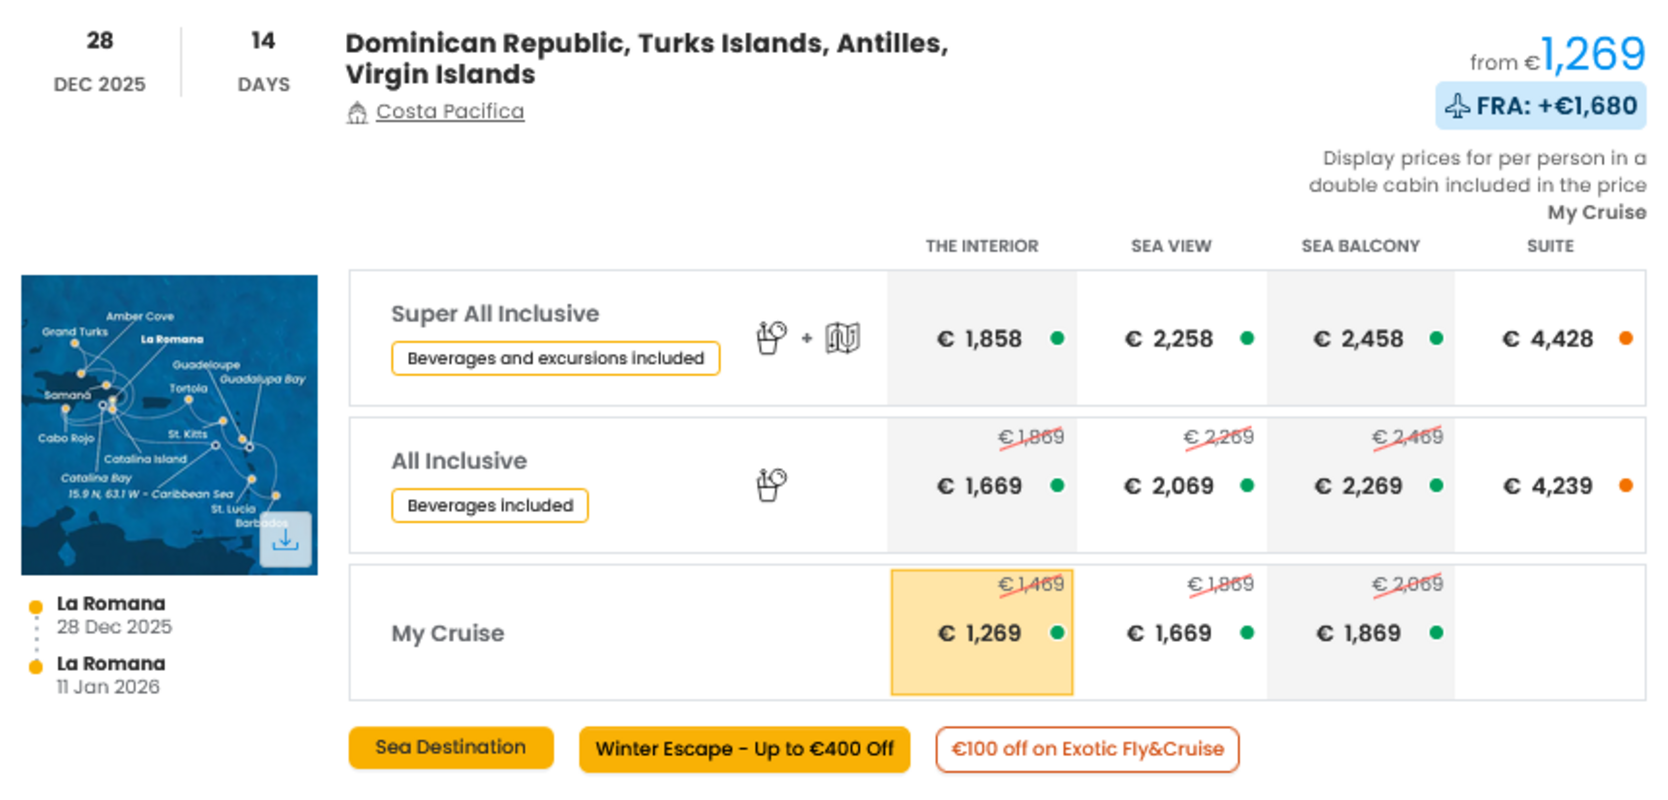The image size is (1668, 800).
Task: Open €100 off on Exotic Fly&Cruise offer
Action: click(x=1087, y=749)
